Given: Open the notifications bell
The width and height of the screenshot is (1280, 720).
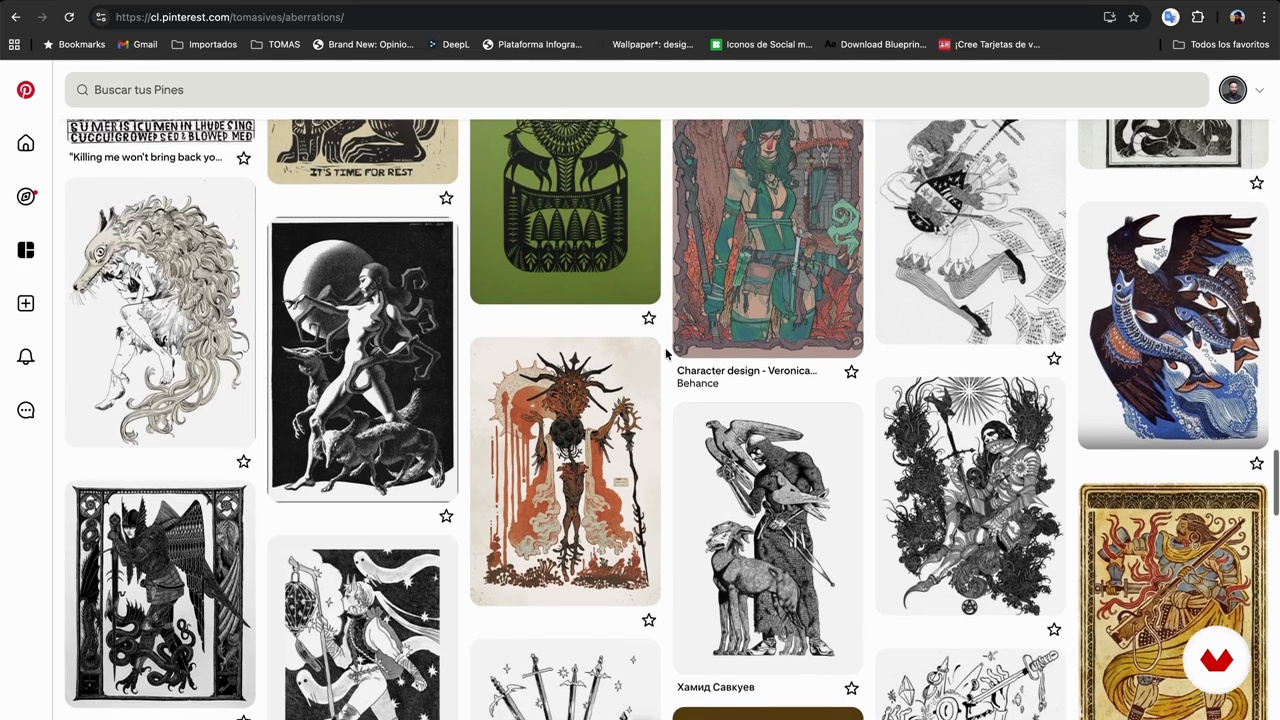Looking at the screenshot, I should [x=26, y=357].
